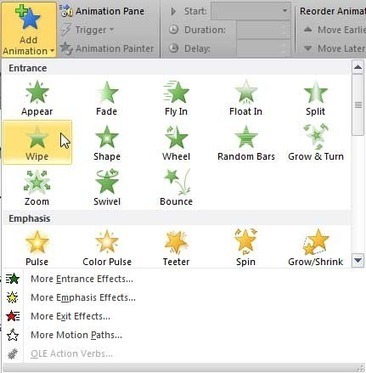Image resolution: width=366 pixels, height=373 pixels.
Task: Select the Spin emphasis effect
Action: click(246, 248)
